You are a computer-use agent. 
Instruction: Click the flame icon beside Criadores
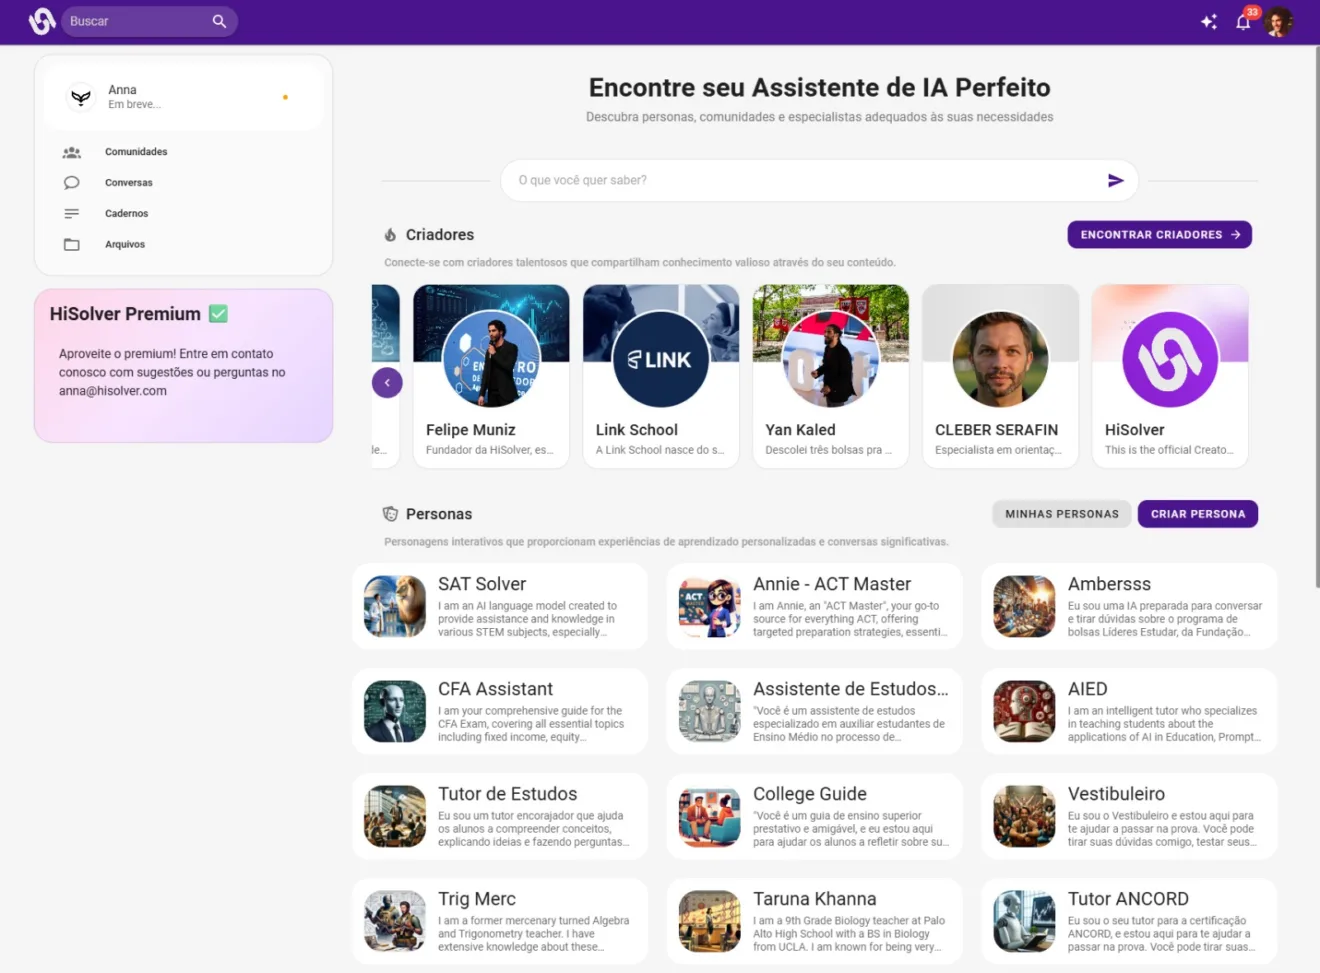pyautogui.click(x=390, y=235)
